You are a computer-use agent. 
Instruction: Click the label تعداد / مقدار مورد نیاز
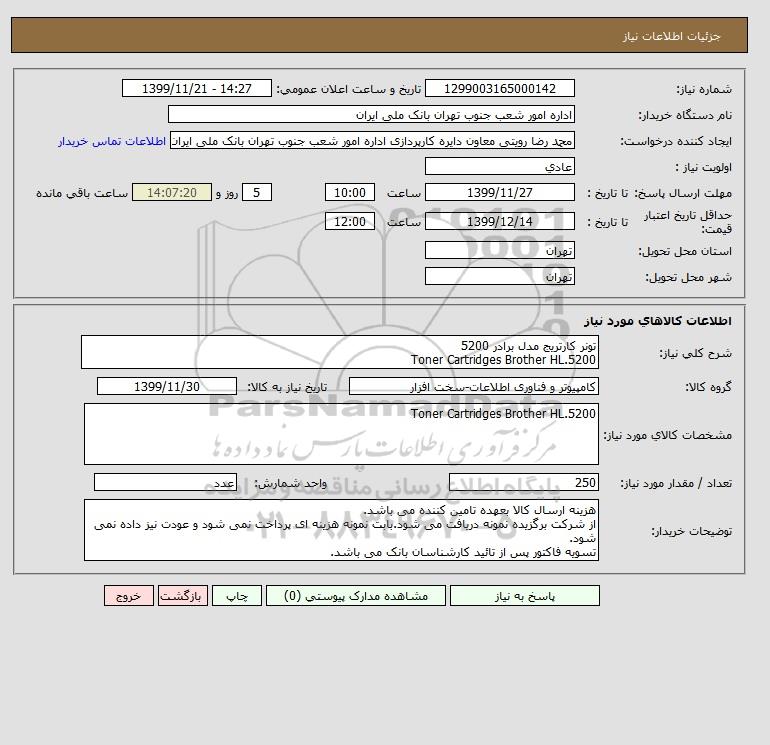(x=676, y=483)
